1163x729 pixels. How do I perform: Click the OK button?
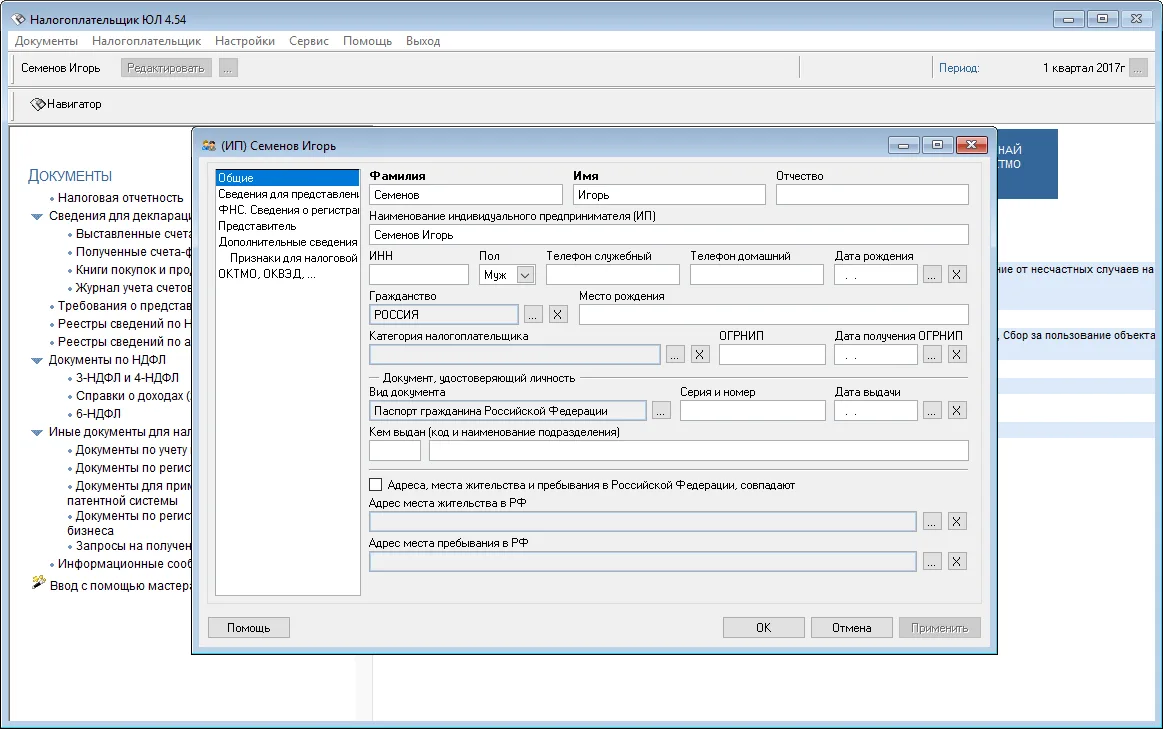[763, 627]
